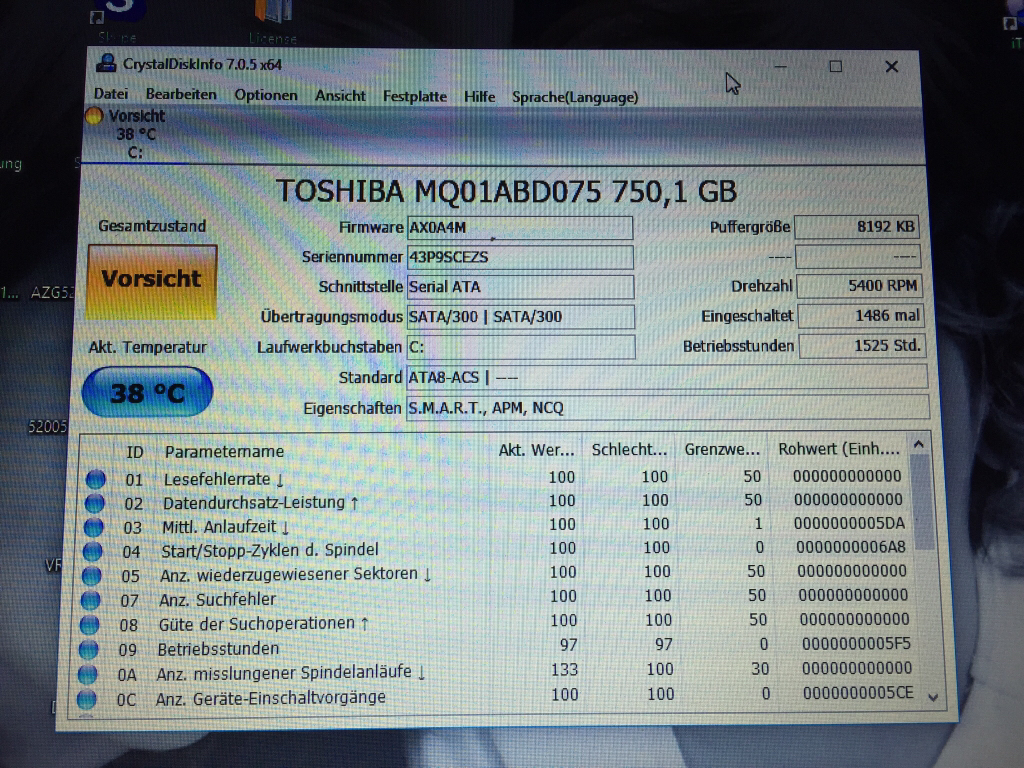1024x768 pixels.
Task: Click the Standard field ATA8-ACS
Action: [667, 377]
